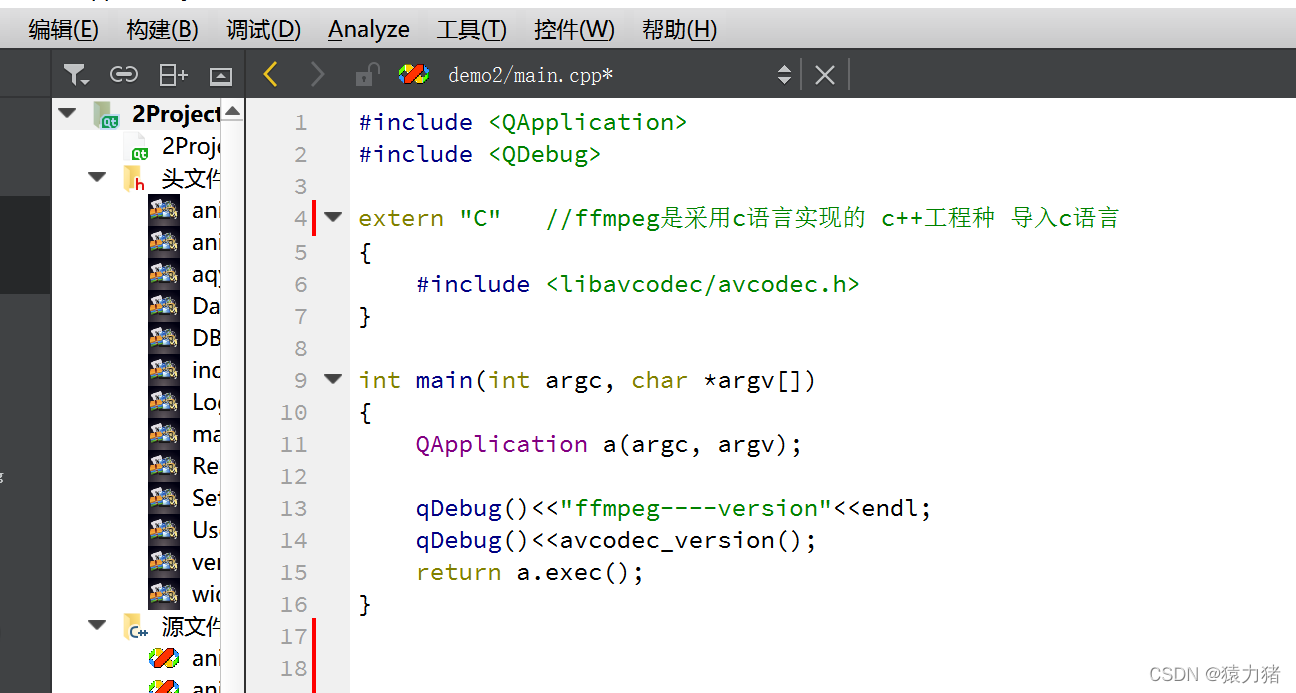This screenshot has height=693, width=1296.
Task: Fold the main function at line 9
Action: pyautogui.click(x=333, y=378)
